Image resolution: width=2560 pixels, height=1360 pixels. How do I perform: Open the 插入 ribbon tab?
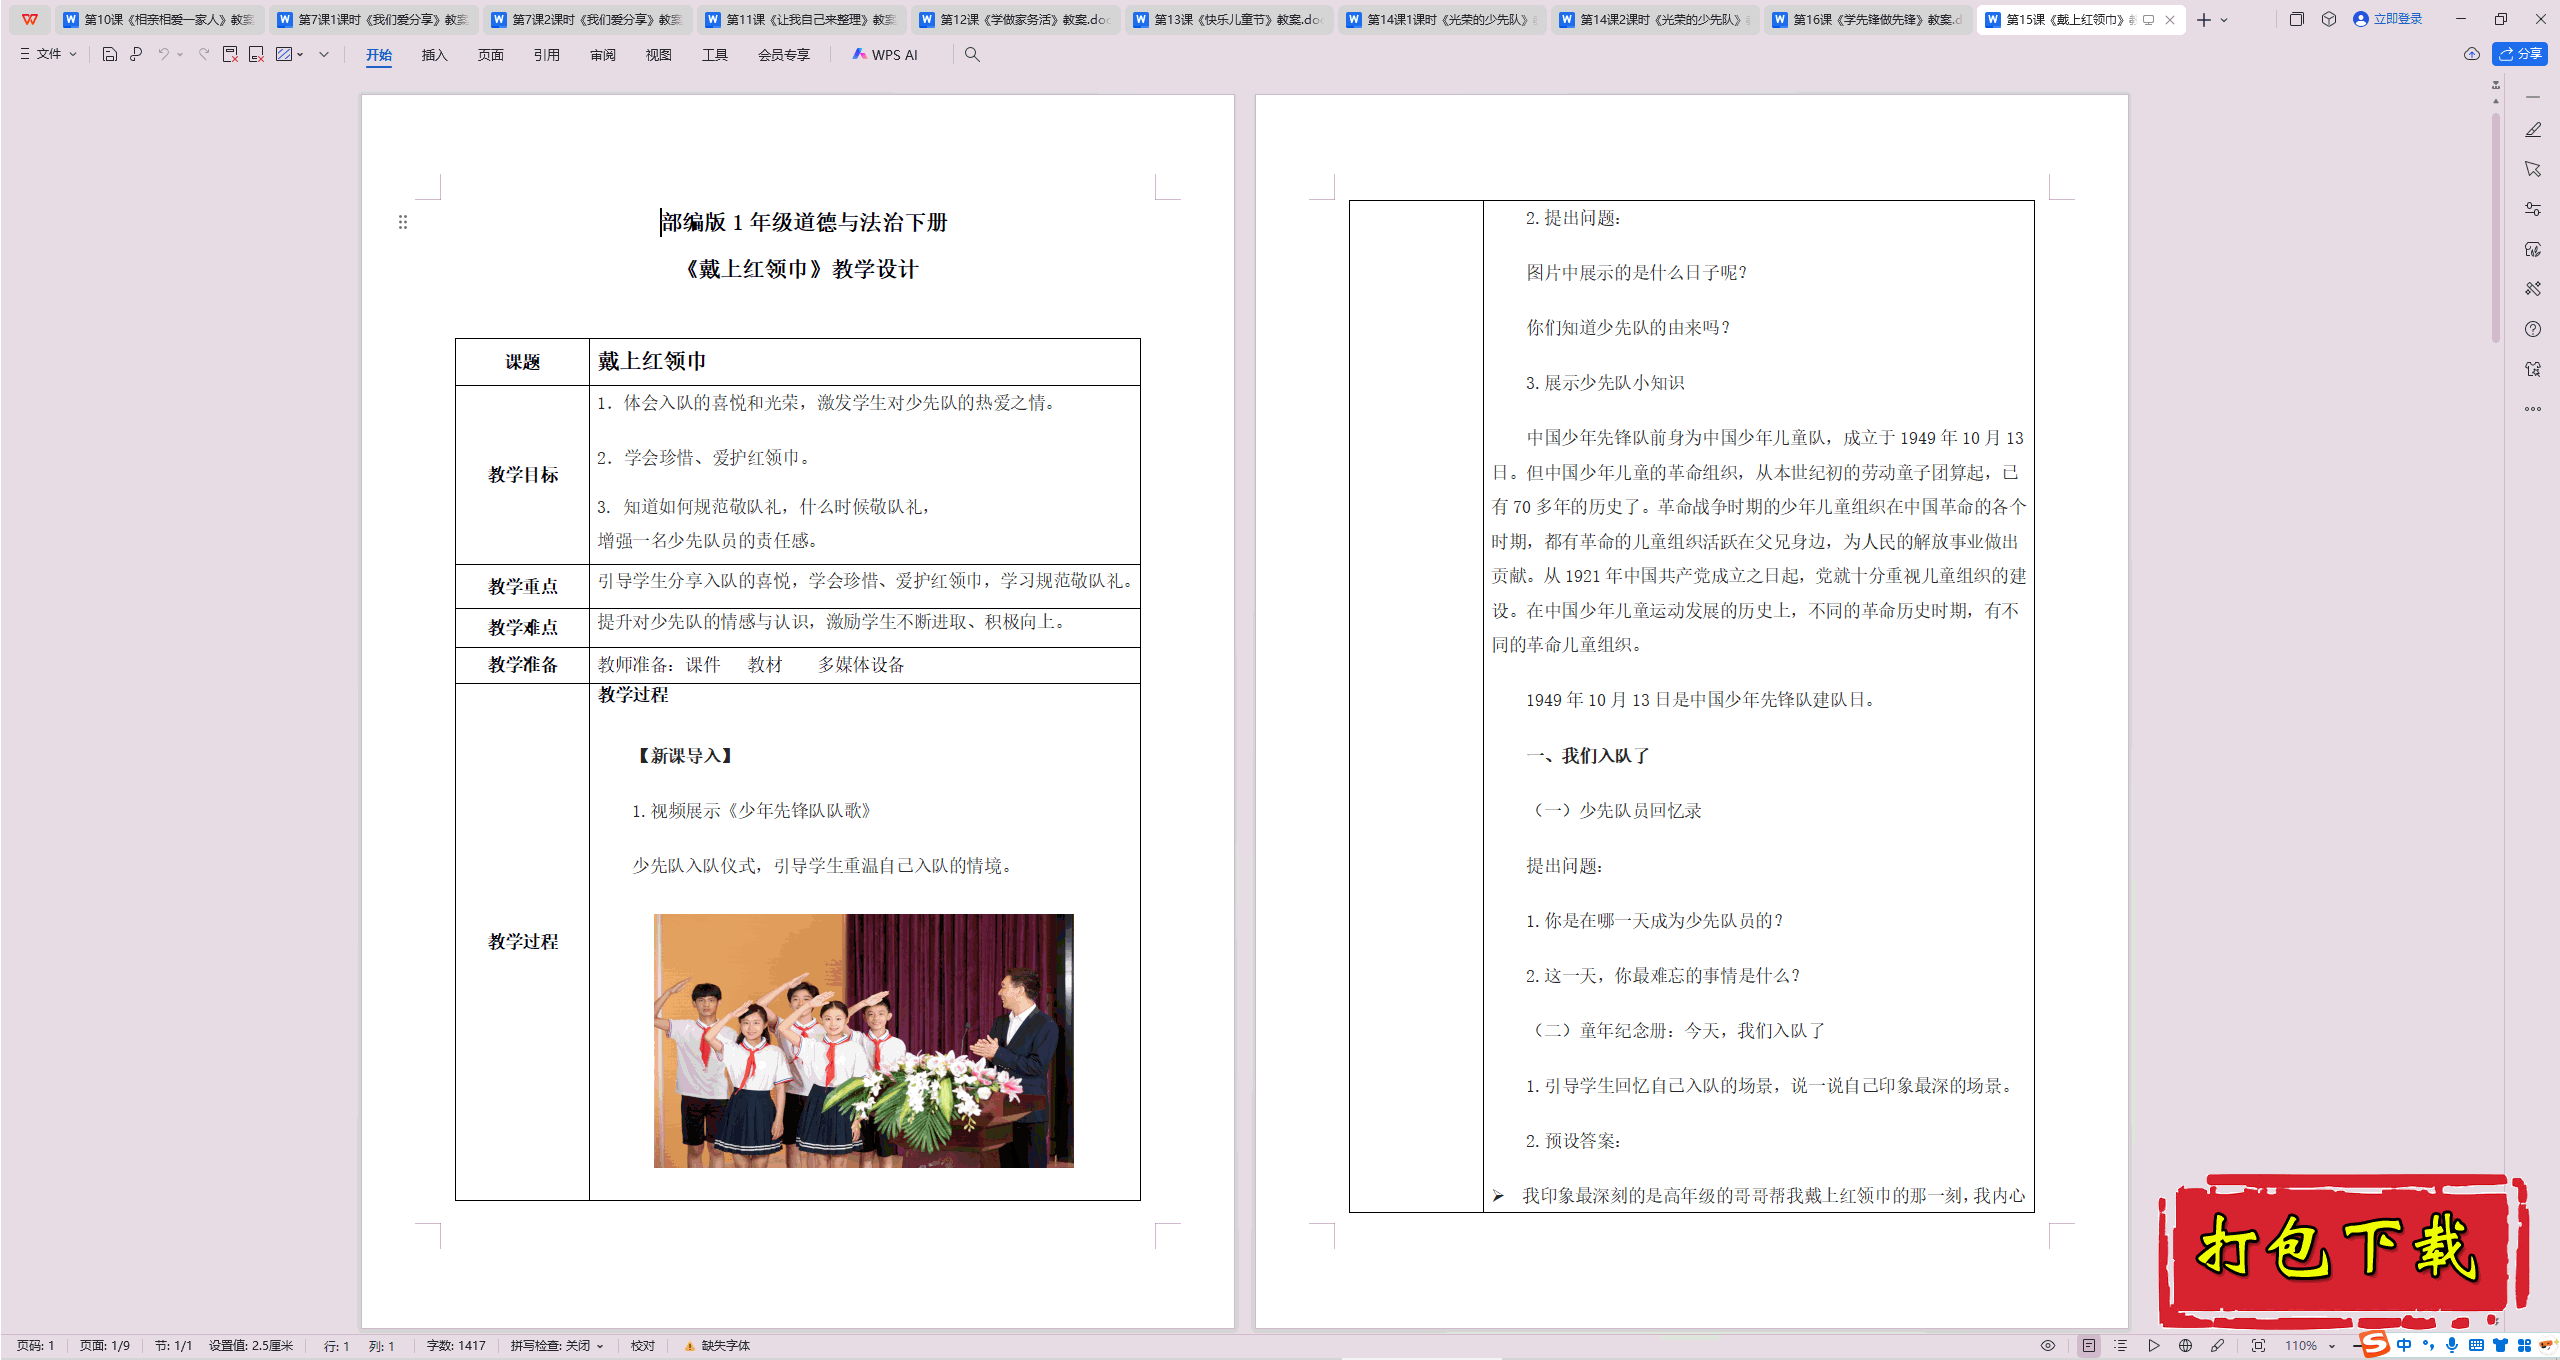pyautogui.click(x=434, y=55)
